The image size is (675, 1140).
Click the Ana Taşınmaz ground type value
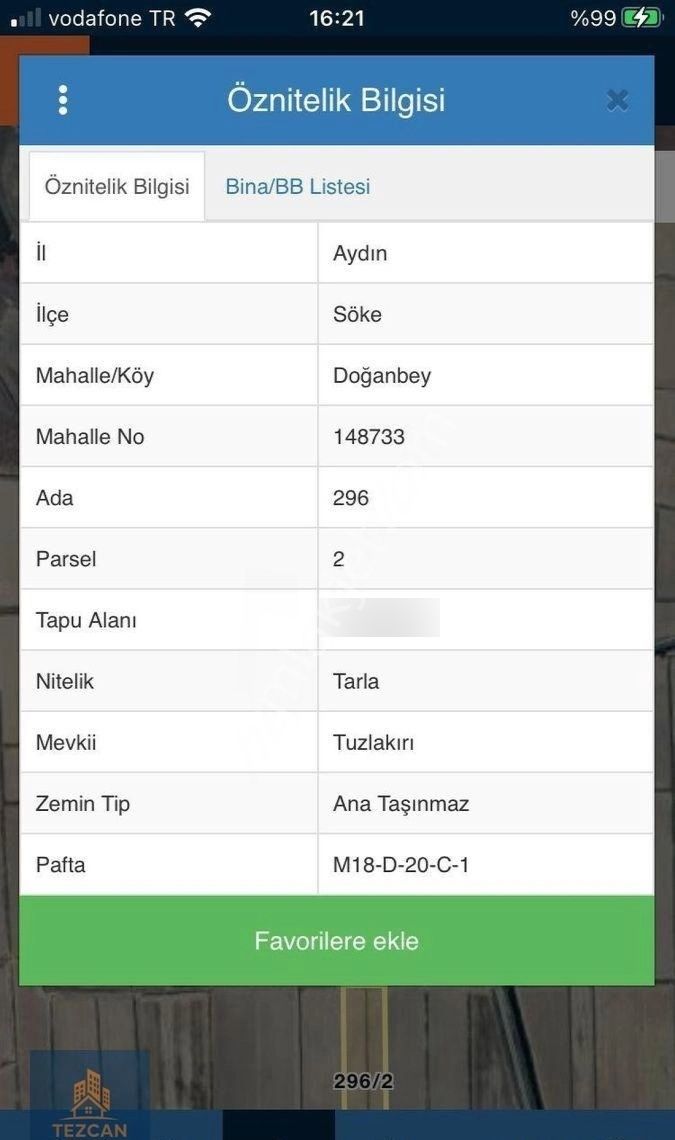coord(401,804)
